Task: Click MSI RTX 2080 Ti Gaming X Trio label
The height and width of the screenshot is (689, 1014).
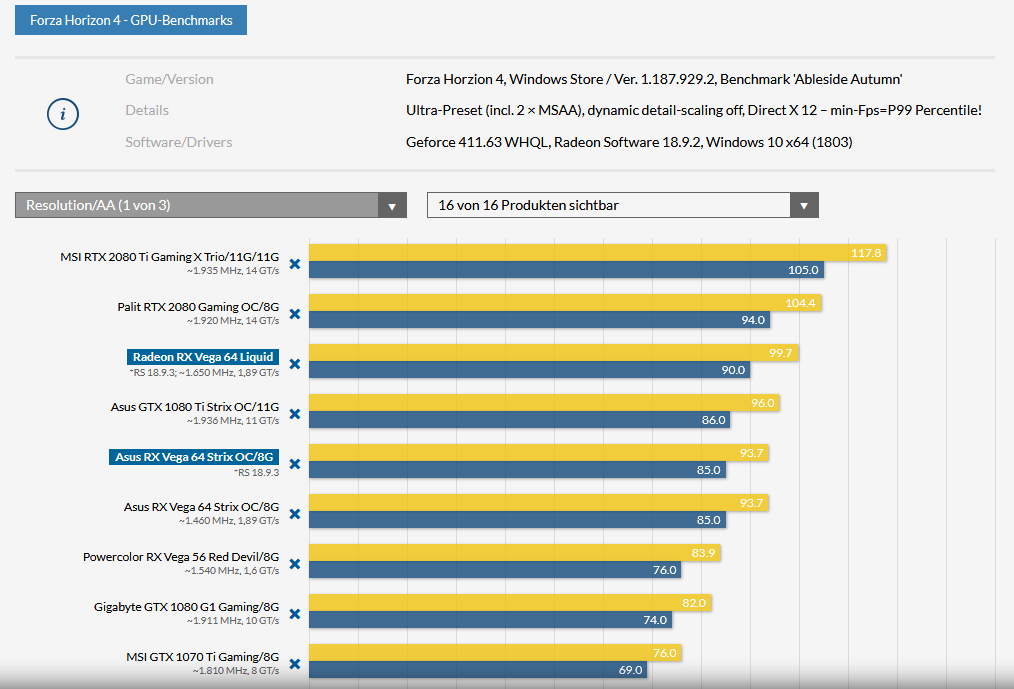Action: (x=169, y=257)
